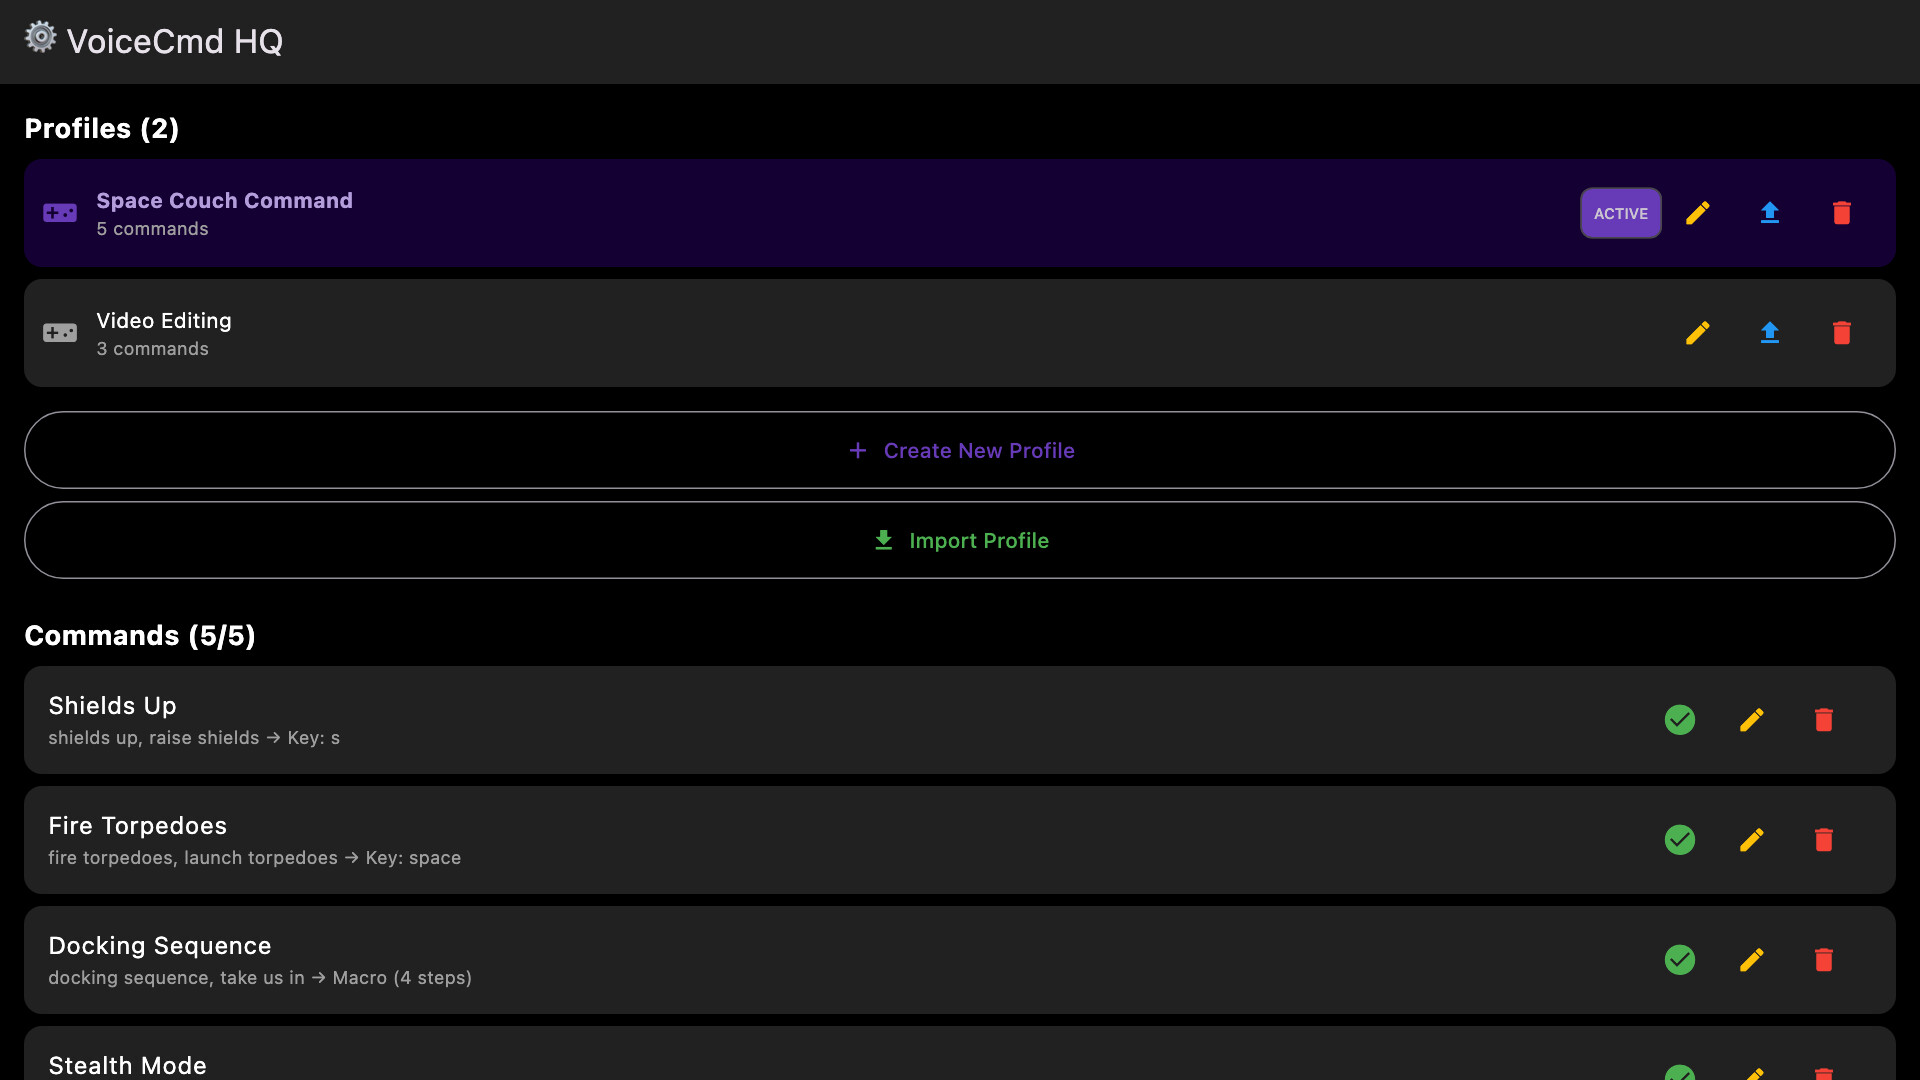The height and width of the screenshot is (1080, 1920).
Task: Edit the Space Couch Command profile
Action: pos(1698,213)
